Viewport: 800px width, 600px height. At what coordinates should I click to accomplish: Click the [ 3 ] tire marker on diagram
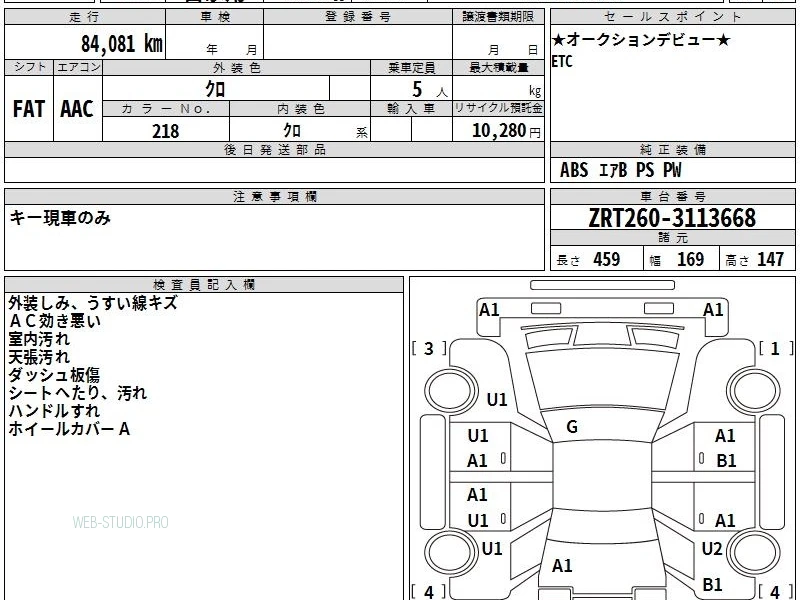(x=429, y=348)
